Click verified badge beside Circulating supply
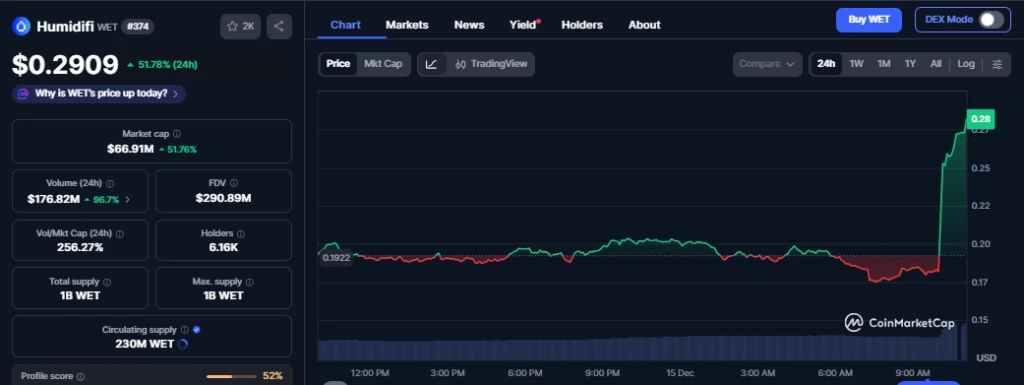The height and width of the screenshot is (385, 1024). [197, 330]
